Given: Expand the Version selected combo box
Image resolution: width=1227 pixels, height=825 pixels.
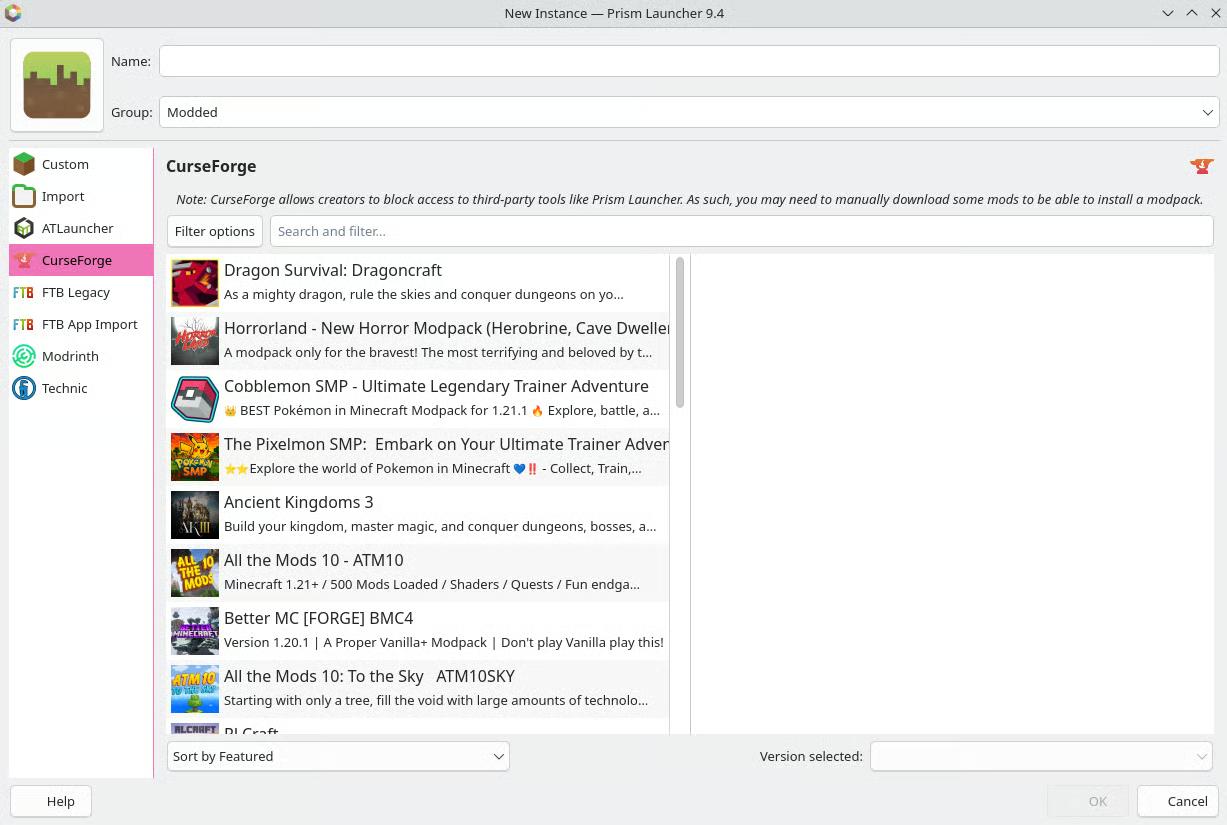Looking at the screenshot, I should 1040,756.
